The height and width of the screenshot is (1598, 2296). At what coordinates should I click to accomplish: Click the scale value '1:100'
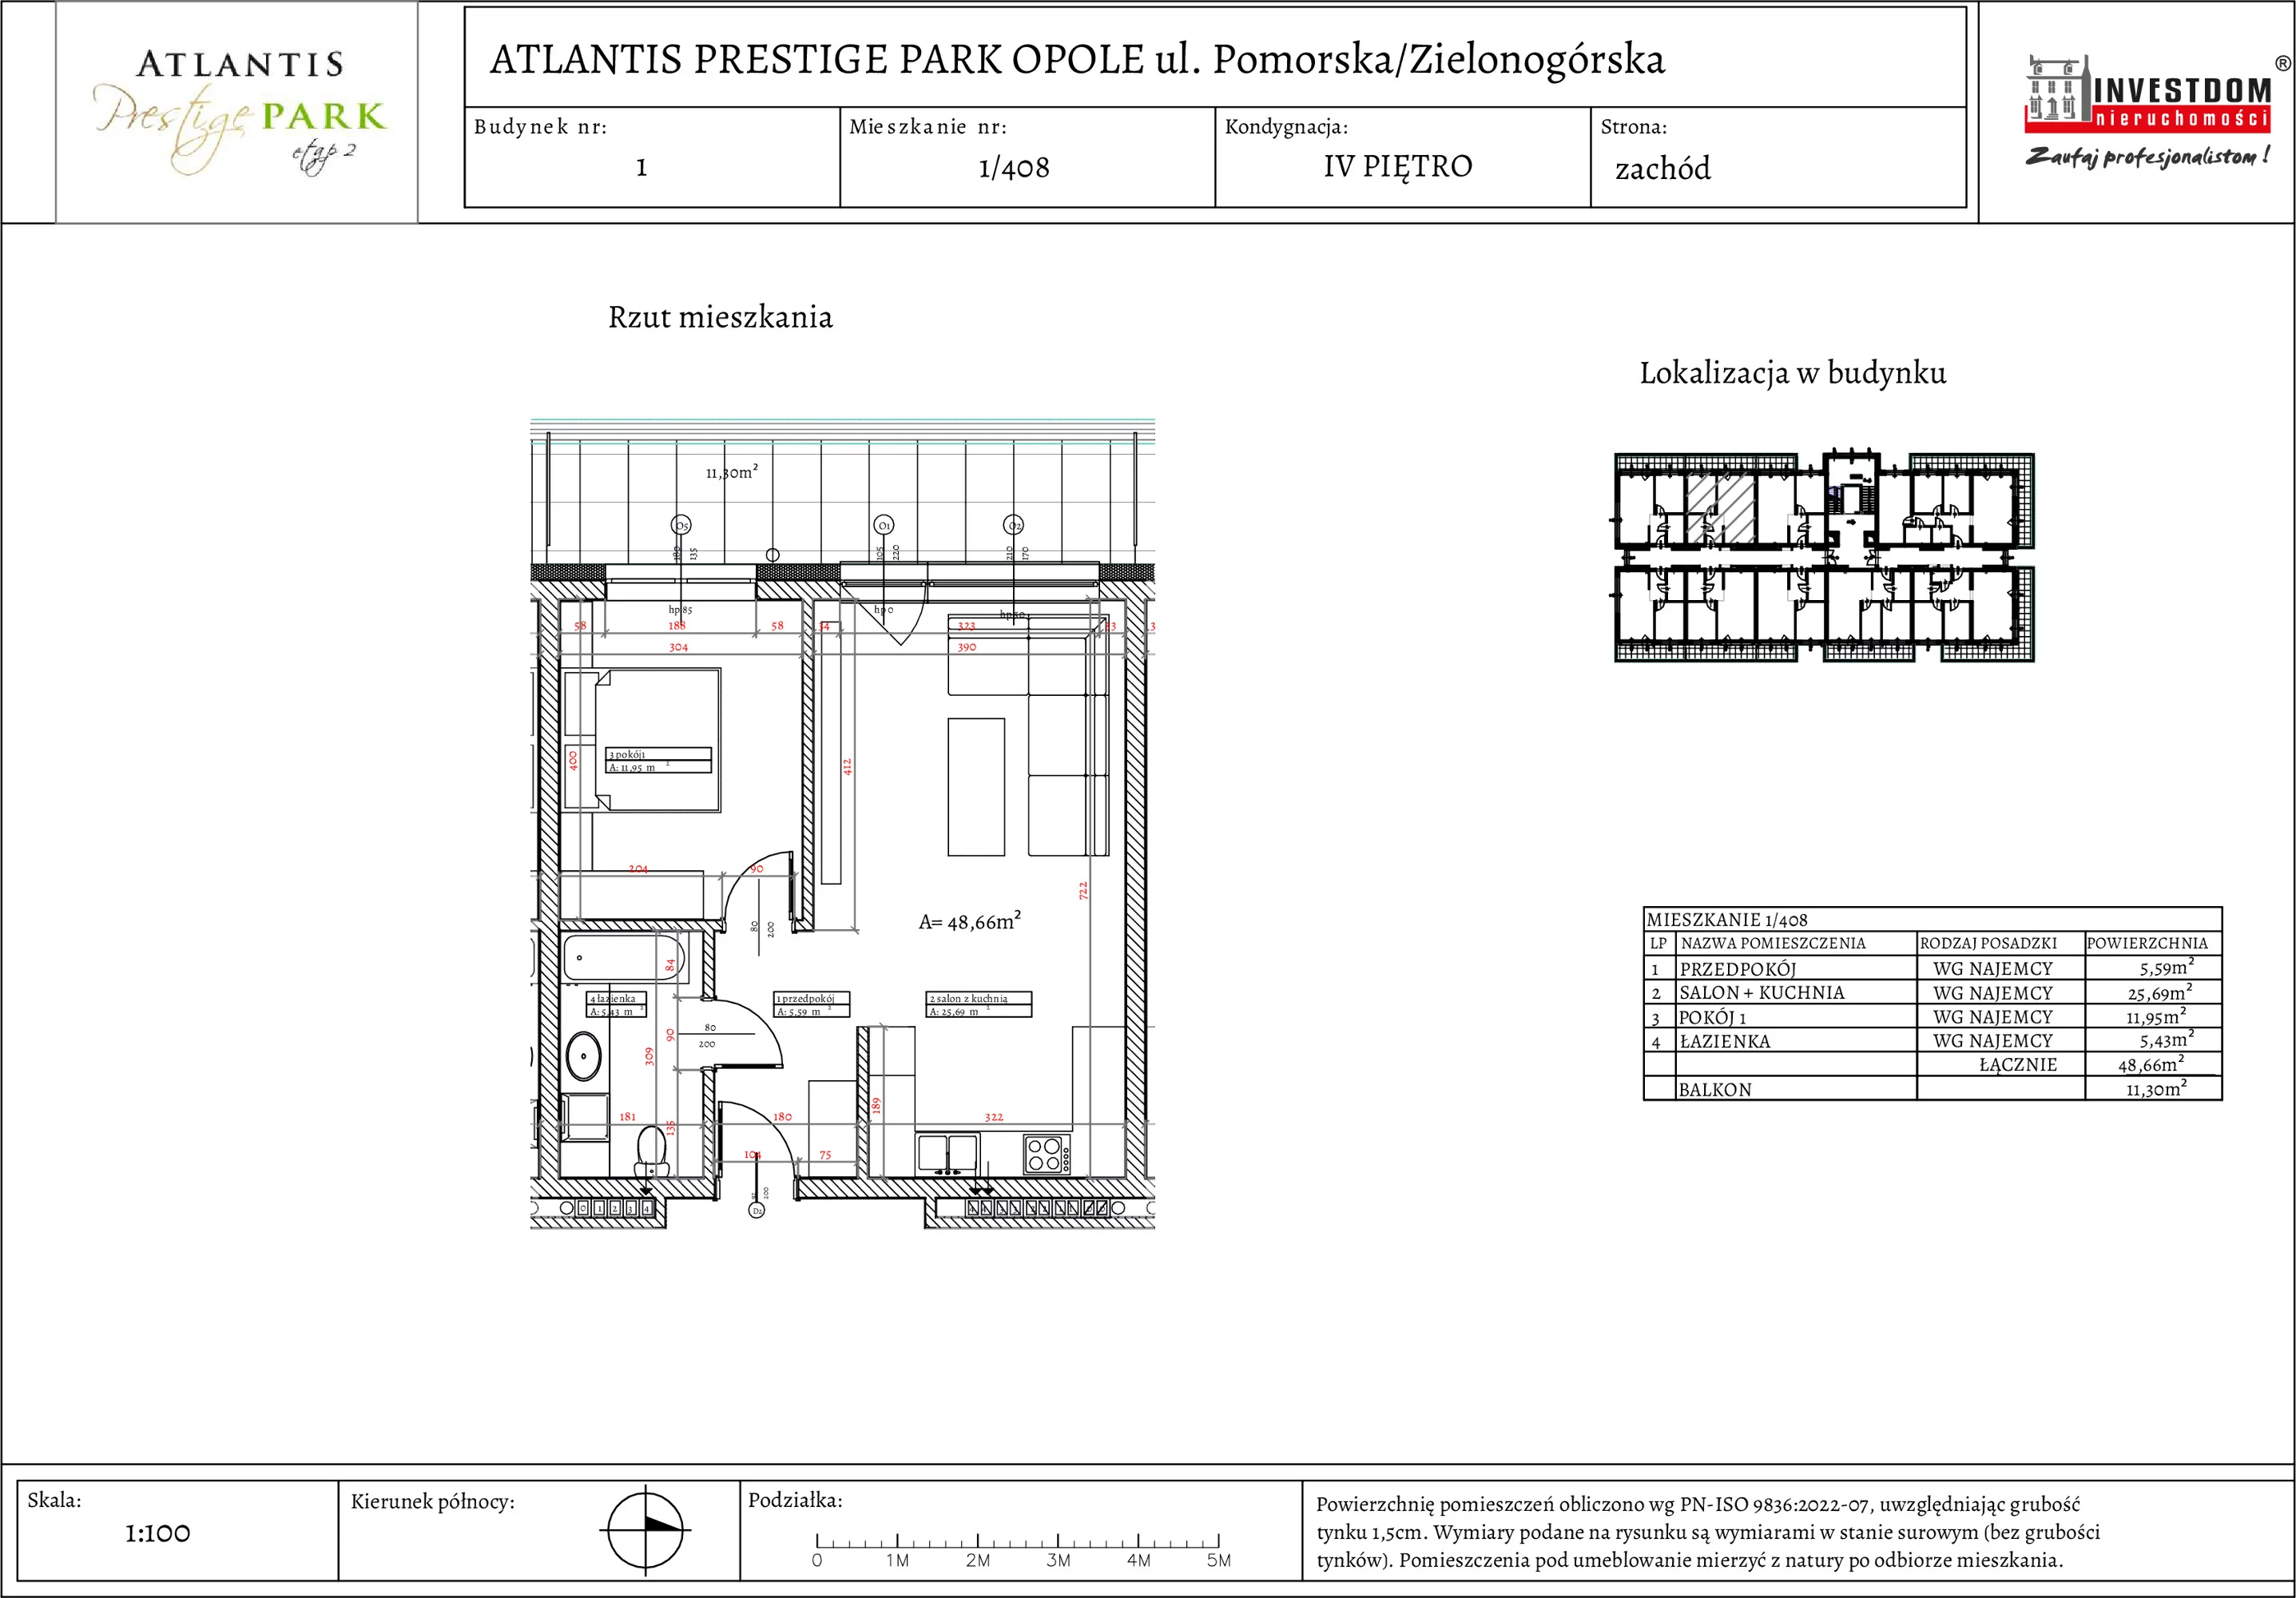158,1533
